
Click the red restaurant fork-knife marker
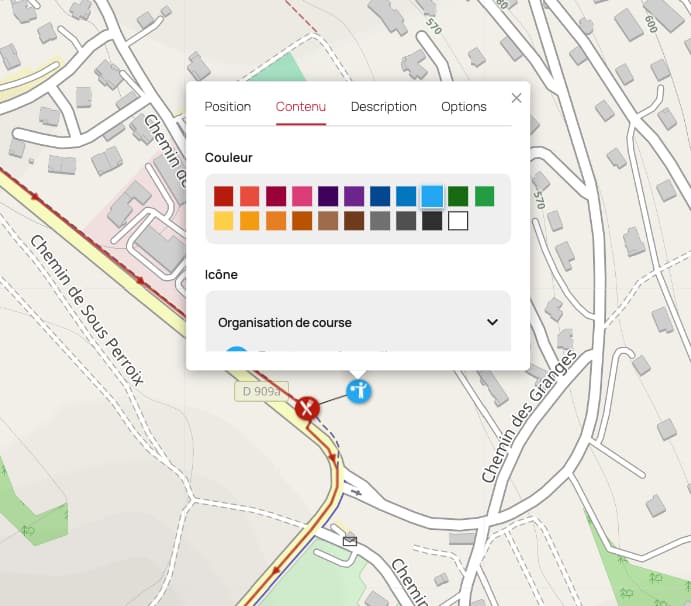(307, 408)
